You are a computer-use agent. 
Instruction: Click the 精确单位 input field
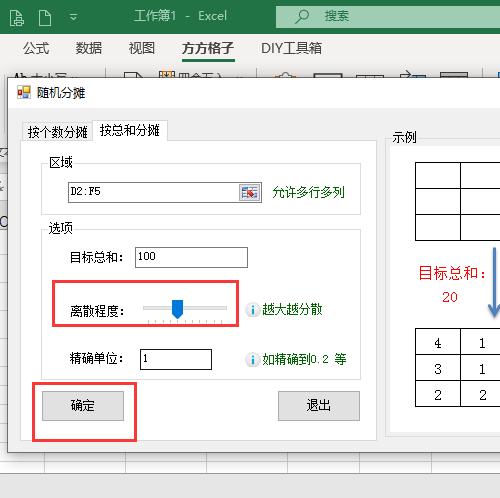click(x=176, y=359)
